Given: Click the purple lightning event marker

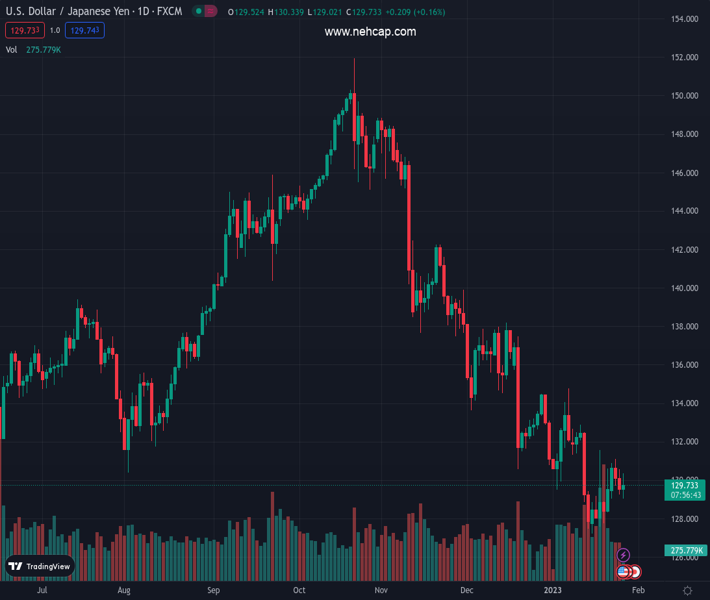Looking at the screenshot, I should coord(624,555).
